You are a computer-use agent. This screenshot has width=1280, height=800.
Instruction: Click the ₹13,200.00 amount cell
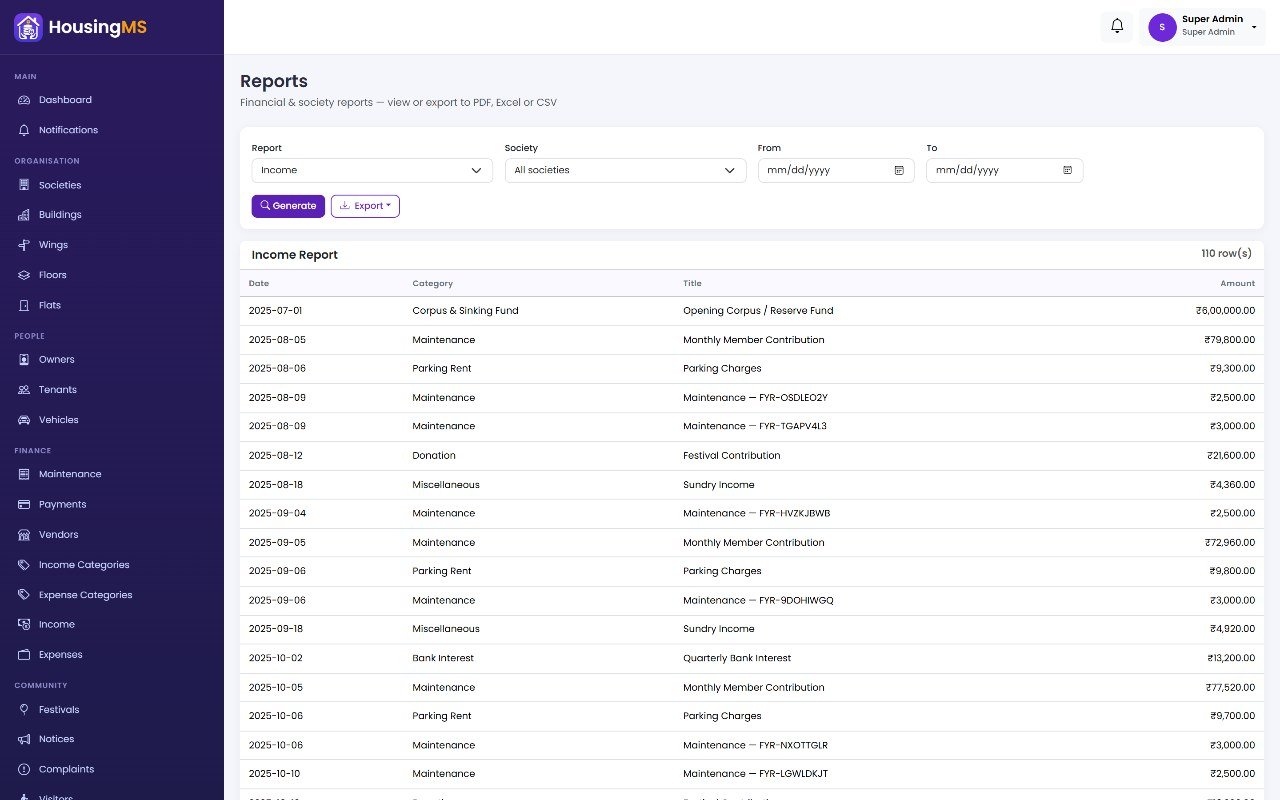[1230, 658]
